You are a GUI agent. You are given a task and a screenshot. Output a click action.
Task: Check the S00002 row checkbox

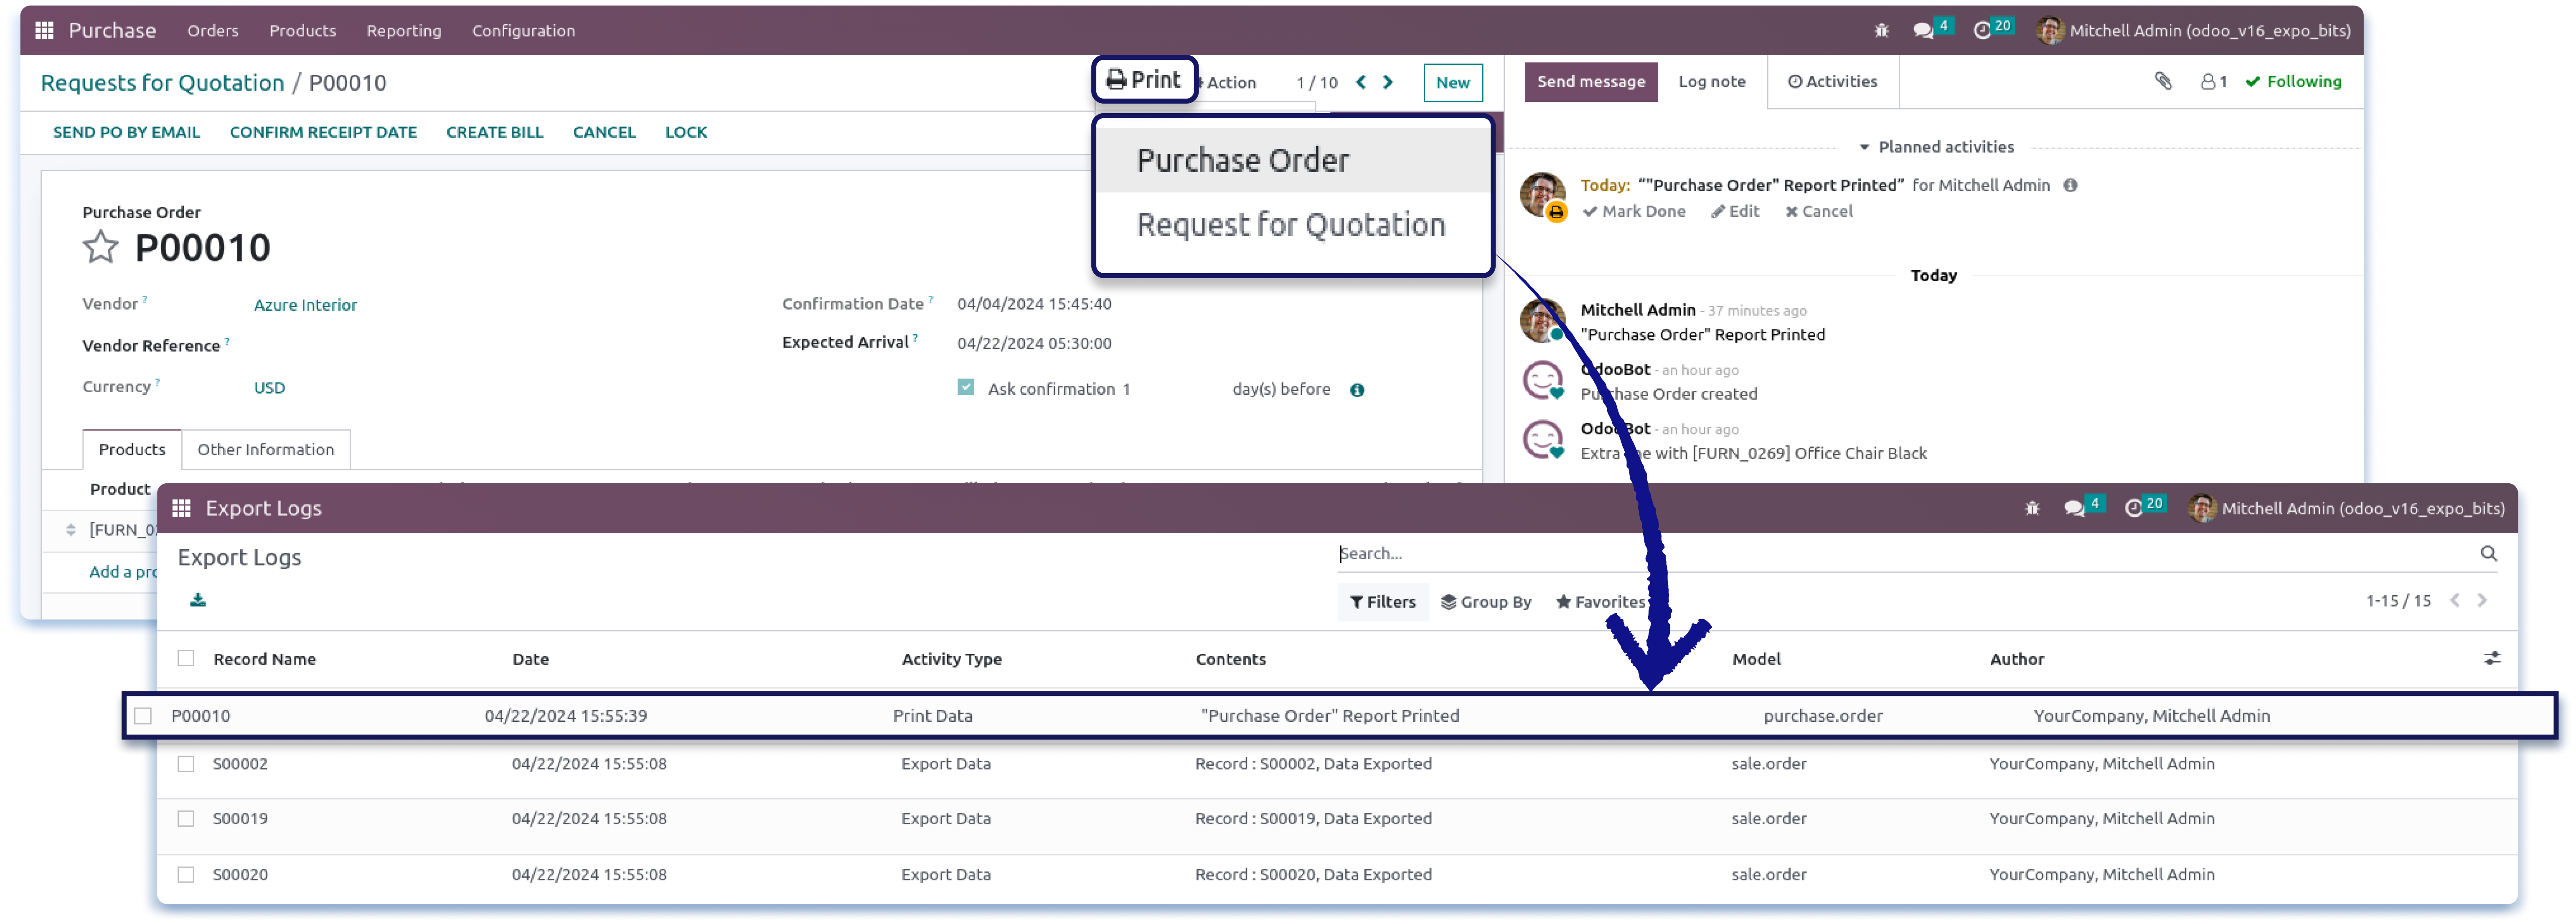point(186,764)
